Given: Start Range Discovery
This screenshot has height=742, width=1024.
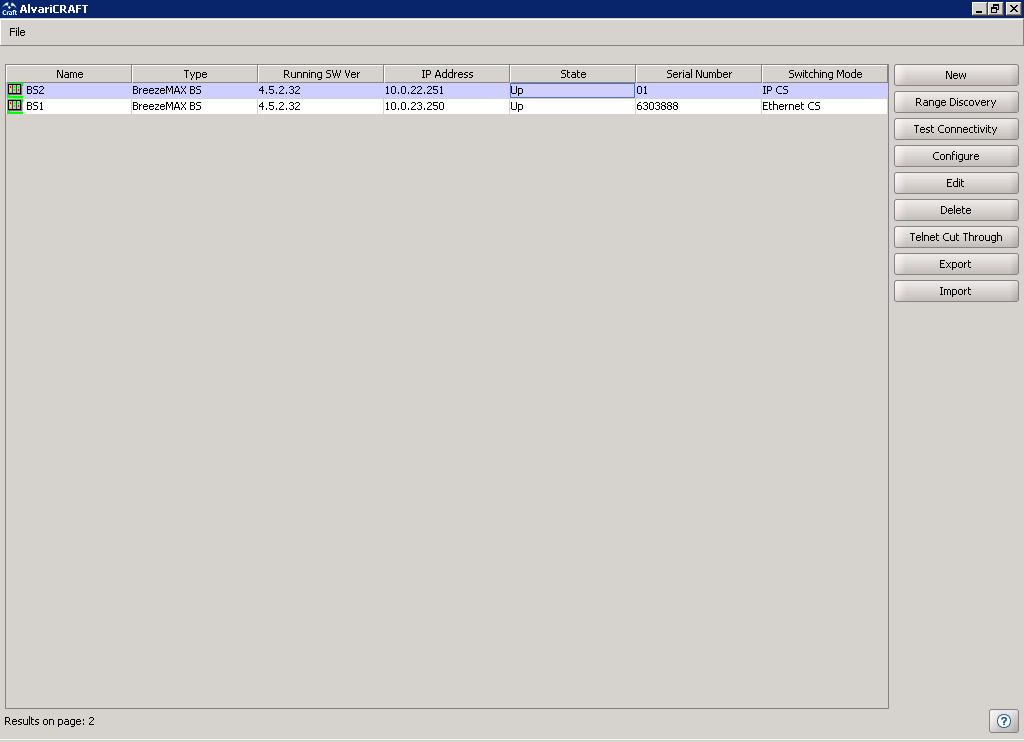Looking at the screenshot, I should tap(956, 102).
